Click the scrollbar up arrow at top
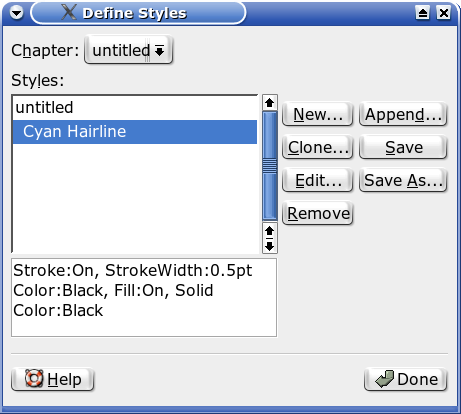This screenshot has width=461, height=414. coord(269,102)
